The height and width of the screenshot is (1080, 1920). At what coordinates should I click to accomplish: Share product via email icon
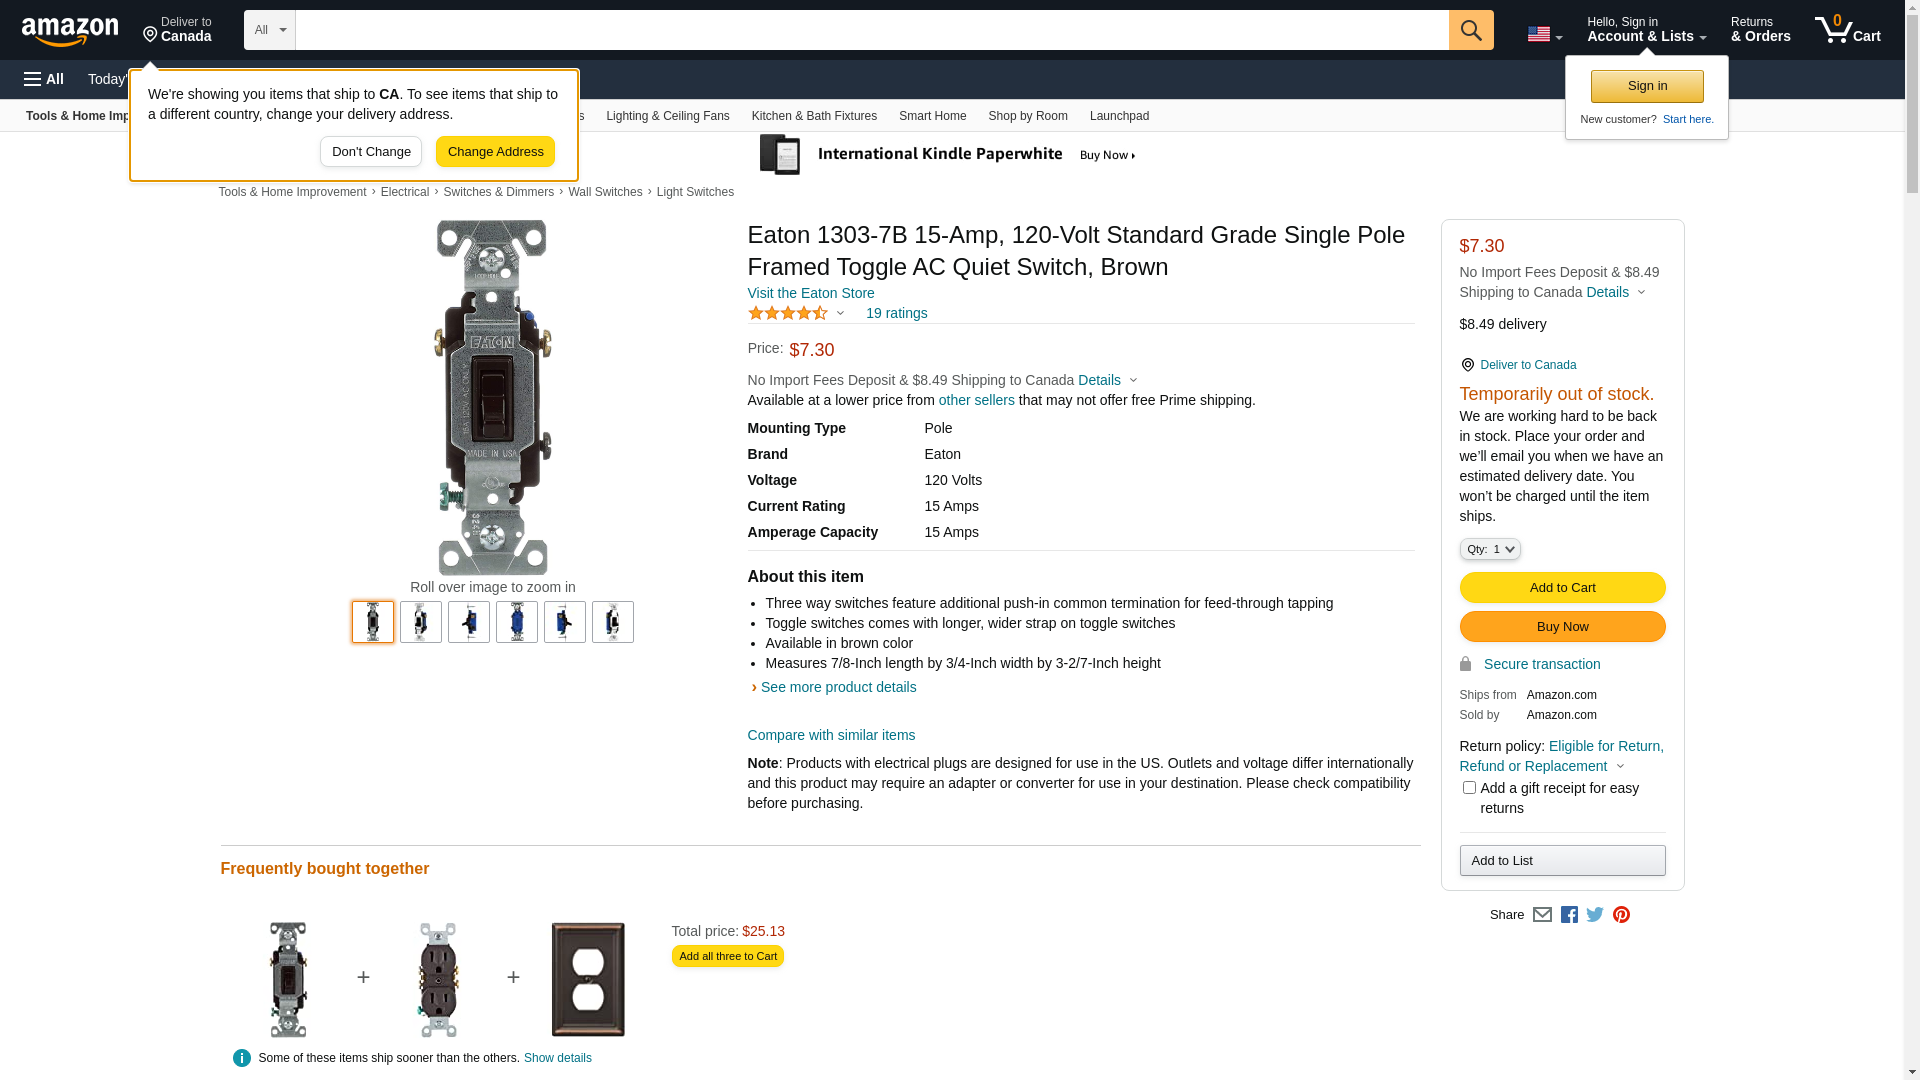pos(1542,915)
